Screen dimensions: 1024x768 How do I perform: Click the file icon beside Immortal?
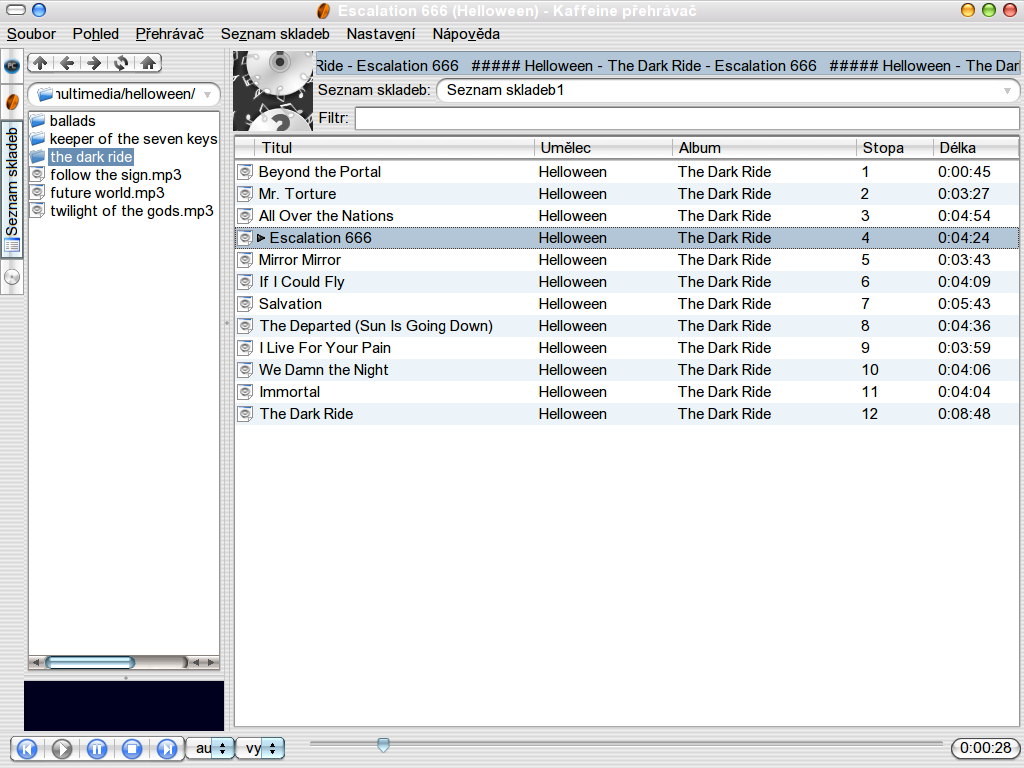pyautogui.click(x=245, y=392)
